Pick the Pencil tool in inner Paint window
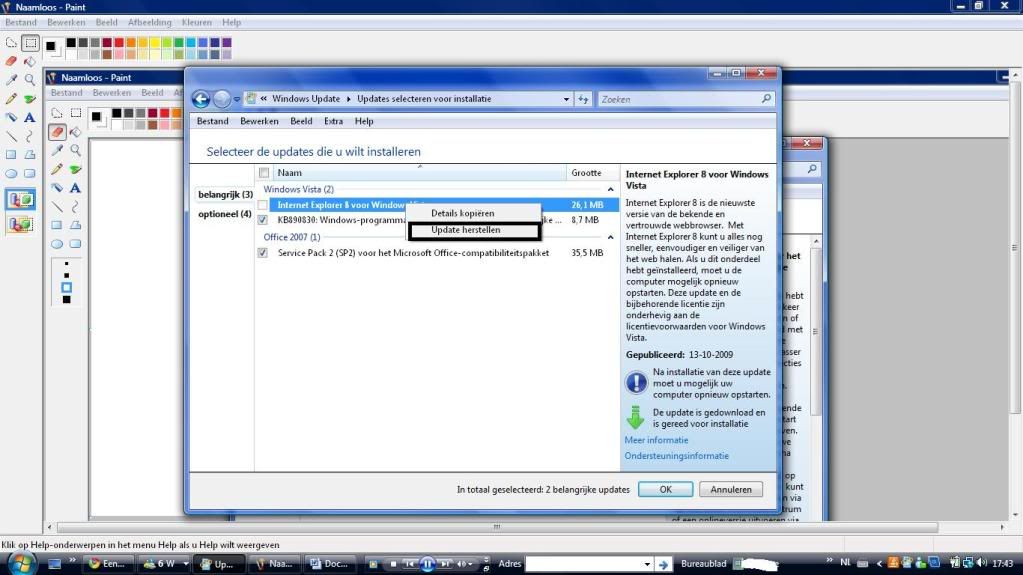Screen dimensions: 1023x575 57,169
